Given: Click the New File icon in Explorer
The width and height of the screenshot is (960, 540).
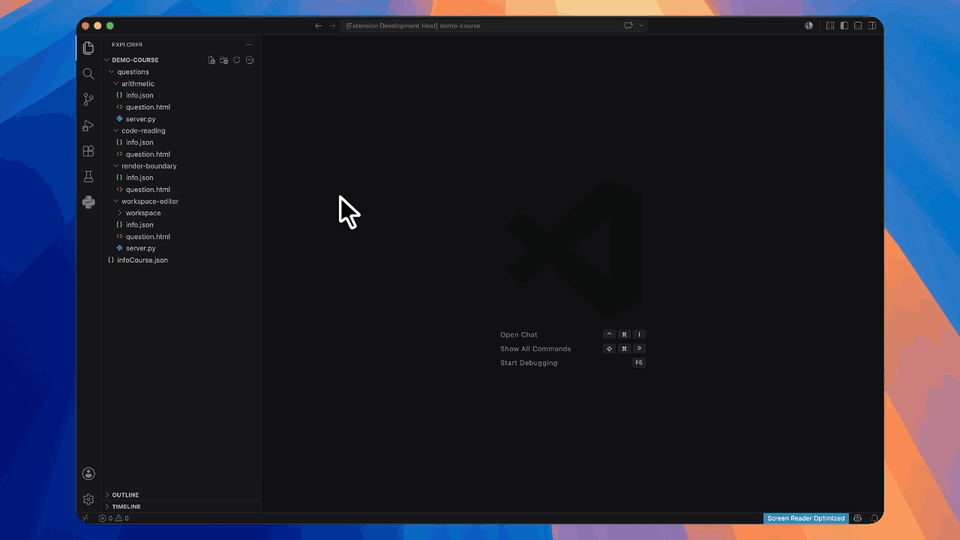Looking at the screenshot, I should coord(211,60).
